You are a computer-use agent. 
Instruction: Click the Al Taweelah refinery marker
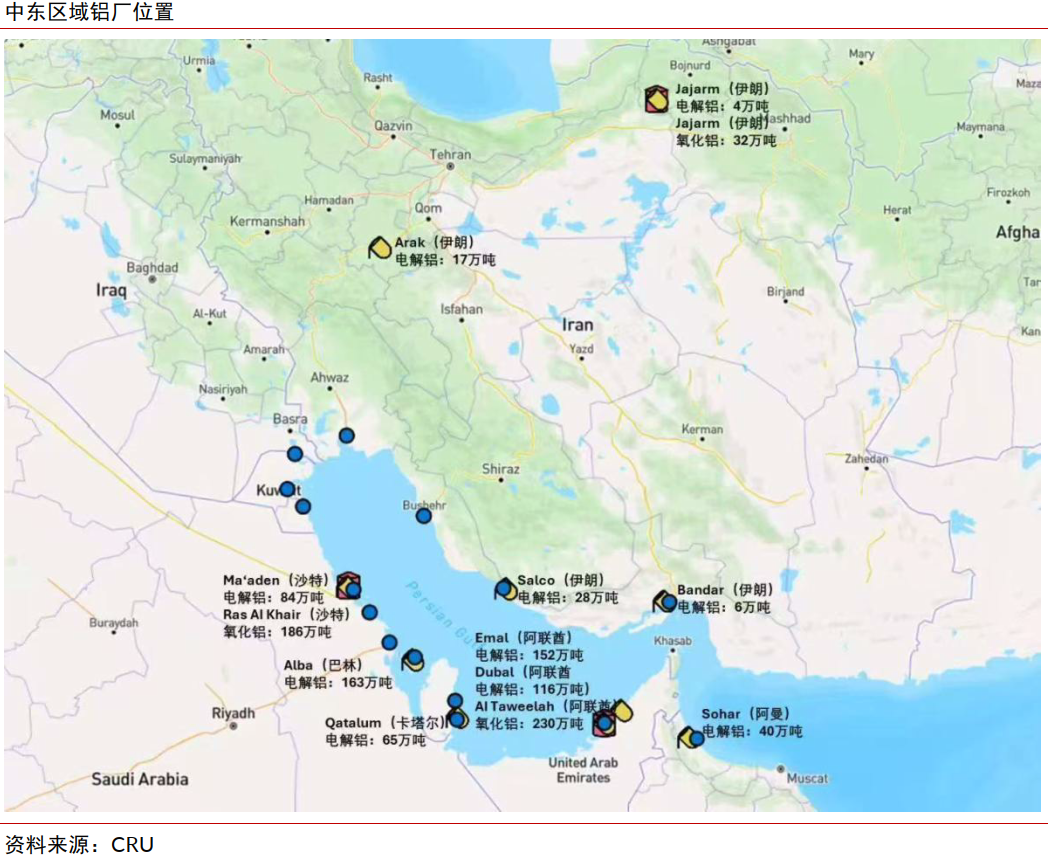click(604, 723)
